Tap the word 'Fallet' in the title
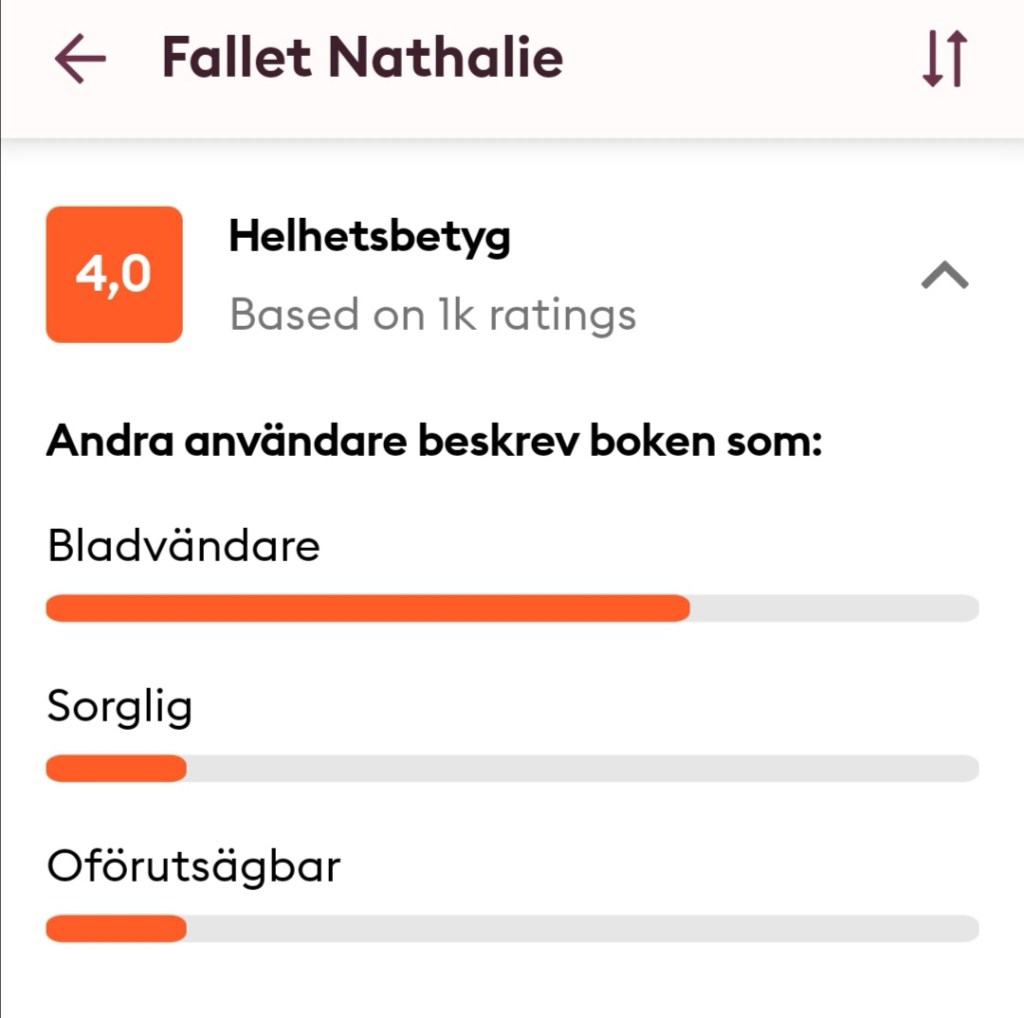 (236, 58)
